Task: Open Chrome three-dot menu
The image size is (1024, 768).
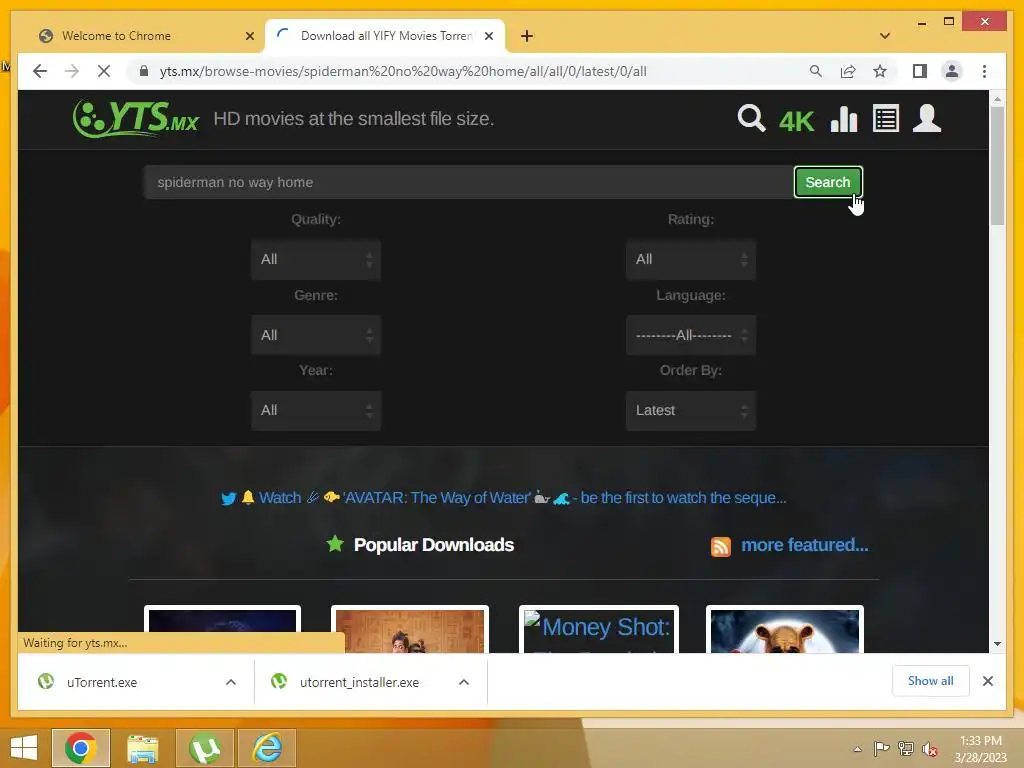Action: click(984, 71)
